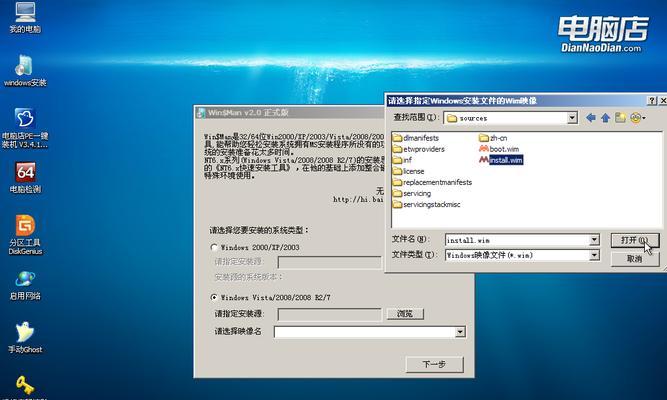This screenshot has width=667, height=400.
Task: Go back with the blue arrow button
Action: 590,118
